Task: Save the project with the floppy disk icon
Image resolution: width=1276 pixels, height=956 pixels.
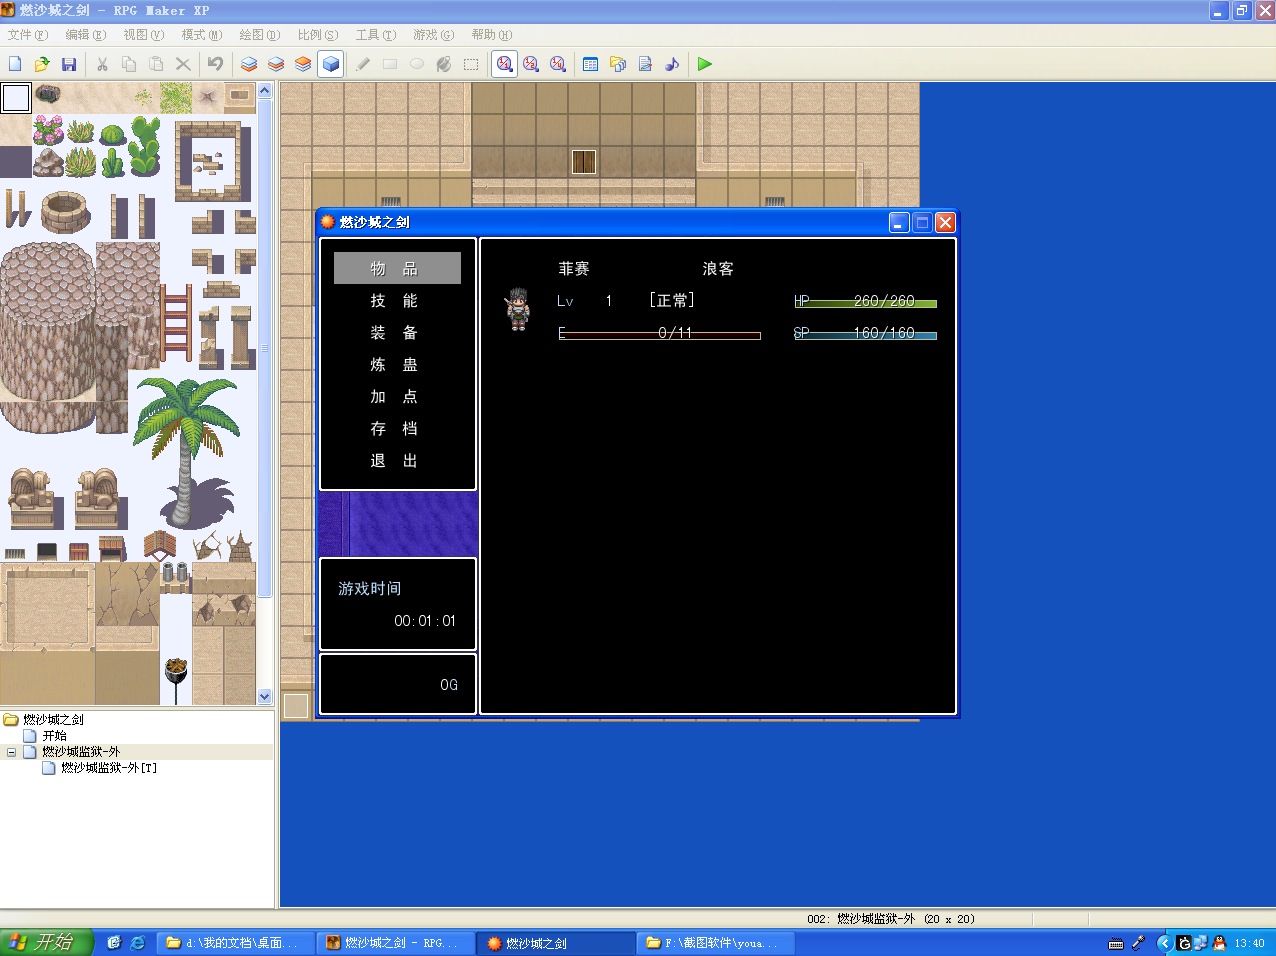Action: click(x=69, y=64)
